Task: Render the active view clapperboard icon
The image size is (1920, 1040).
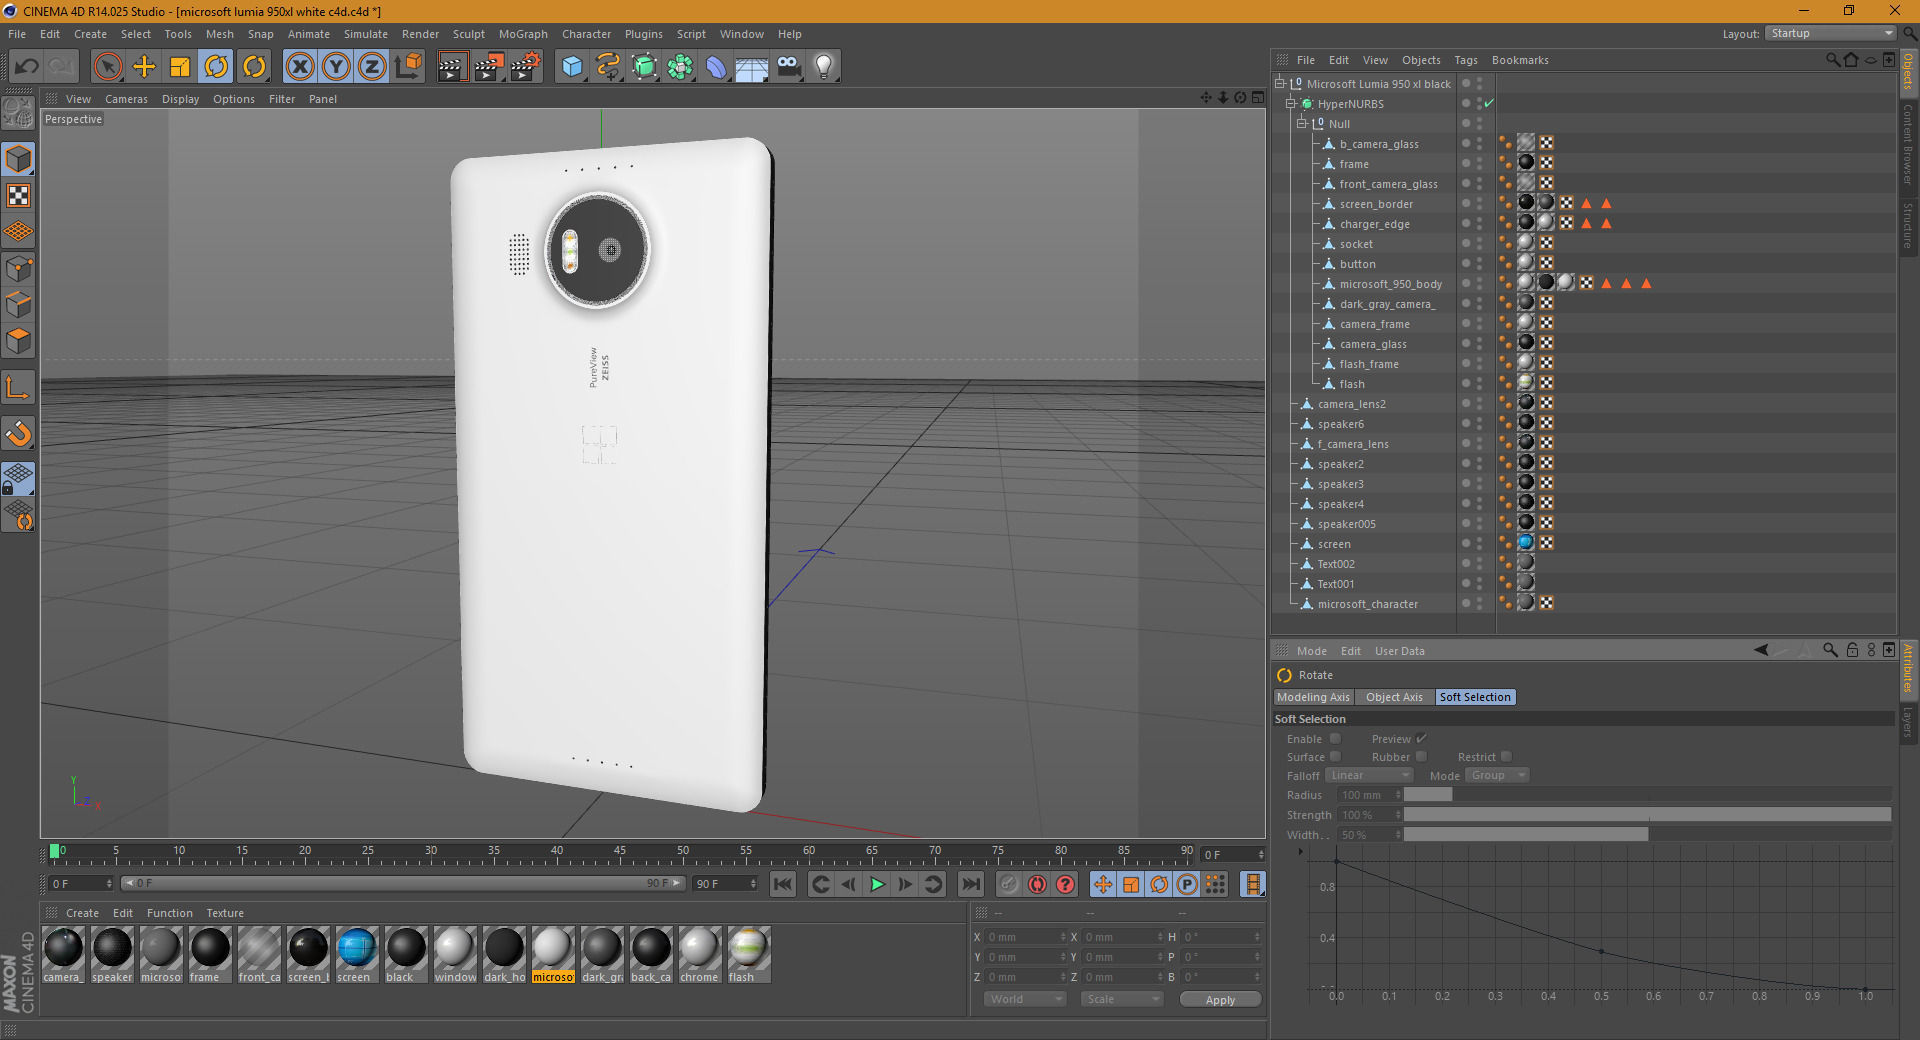Action: tap(453, 67)
